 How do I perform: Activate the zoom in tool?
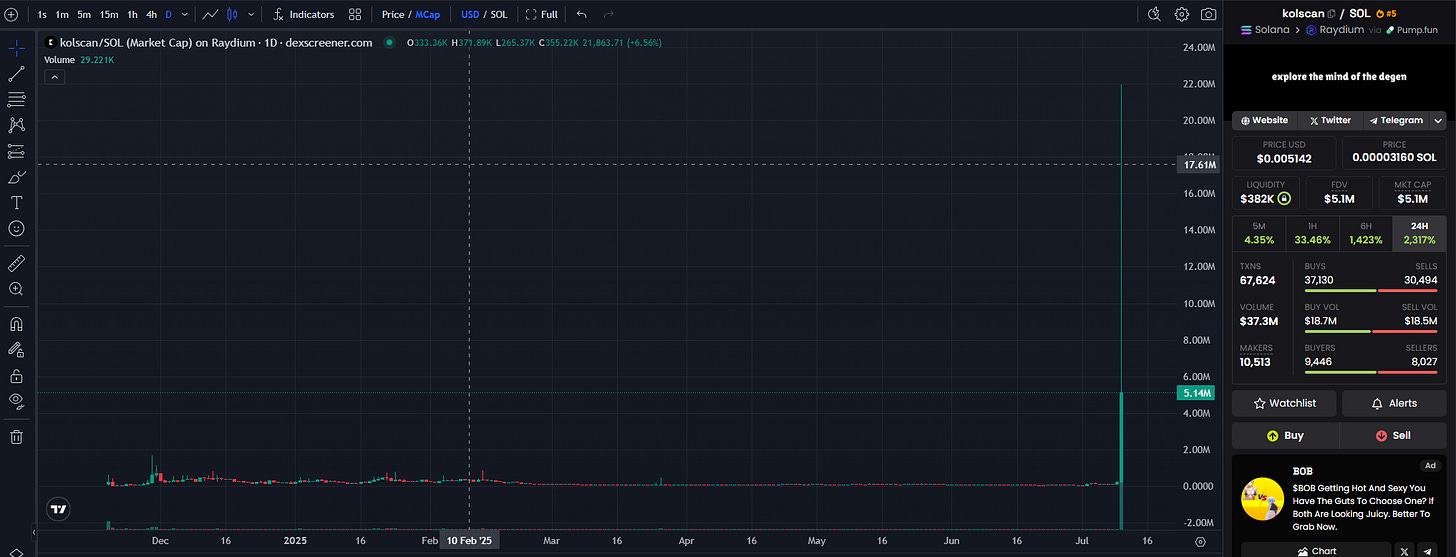(x=16, y=288)
